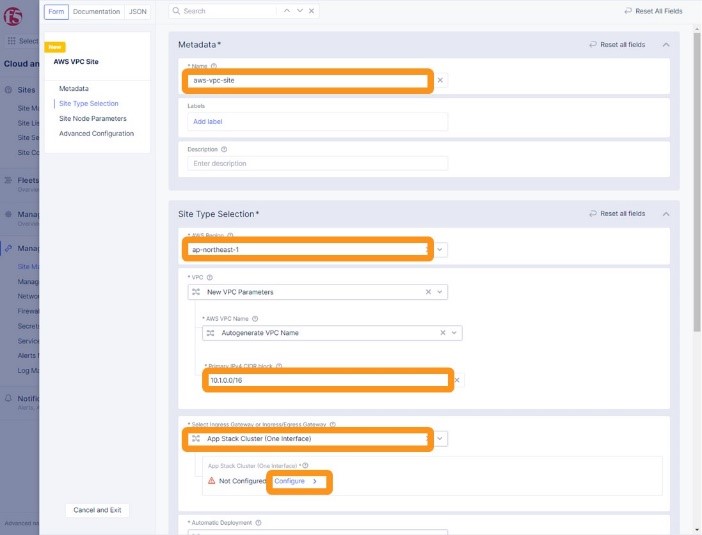Screen dimensions: 702x535
Task: Open Sites in the left sidebar
Action: click(26, 90)
